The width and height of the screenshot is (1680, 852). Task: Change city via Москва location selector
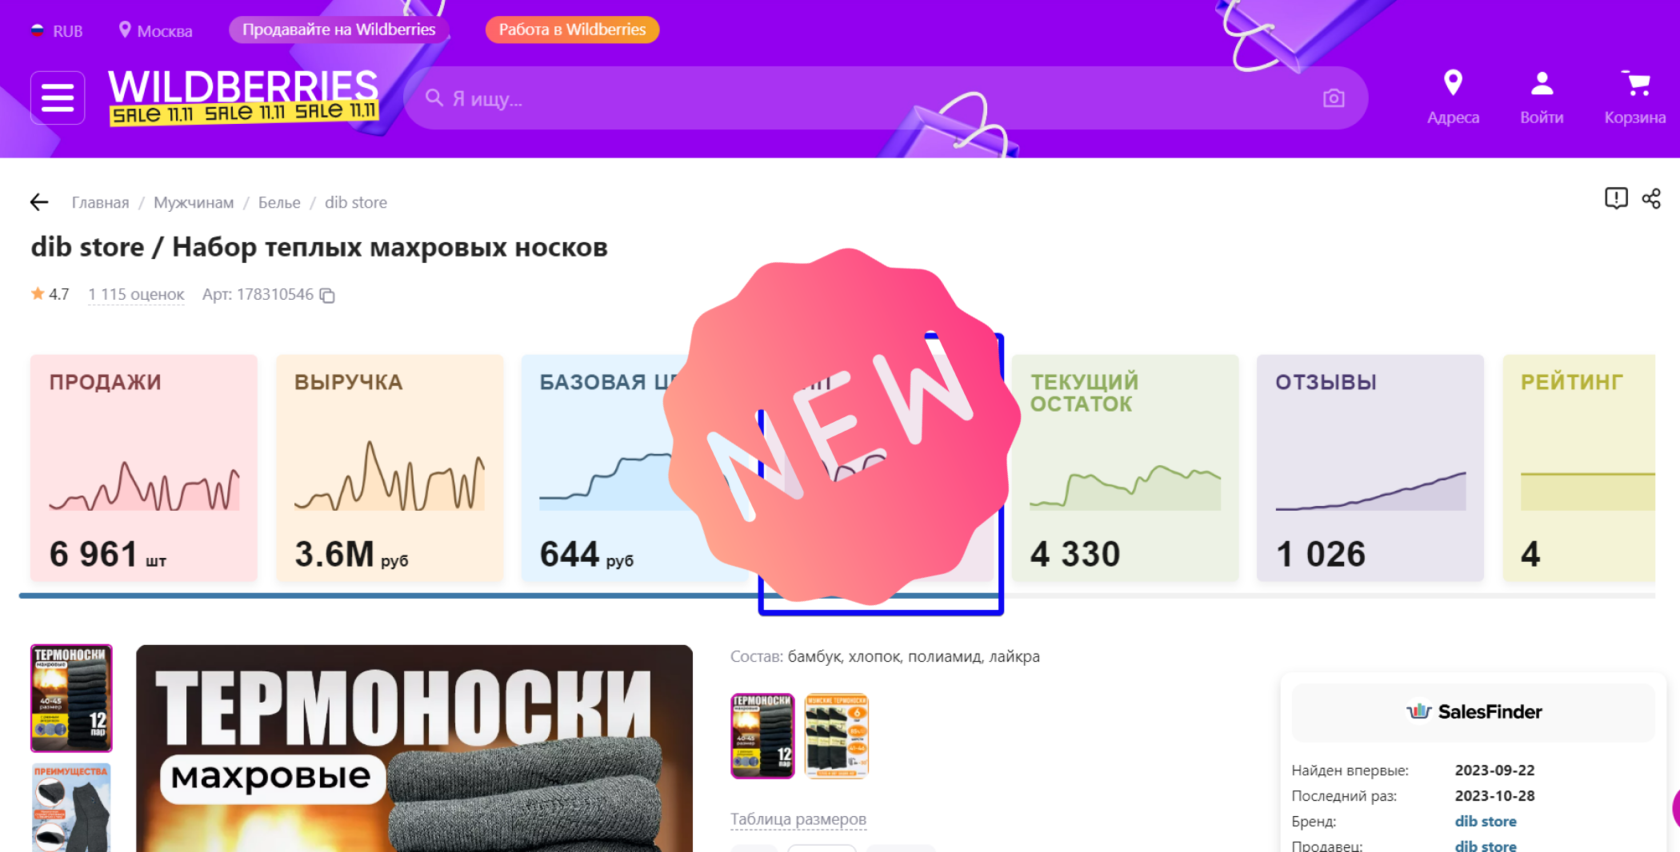[x=155, y=31]
